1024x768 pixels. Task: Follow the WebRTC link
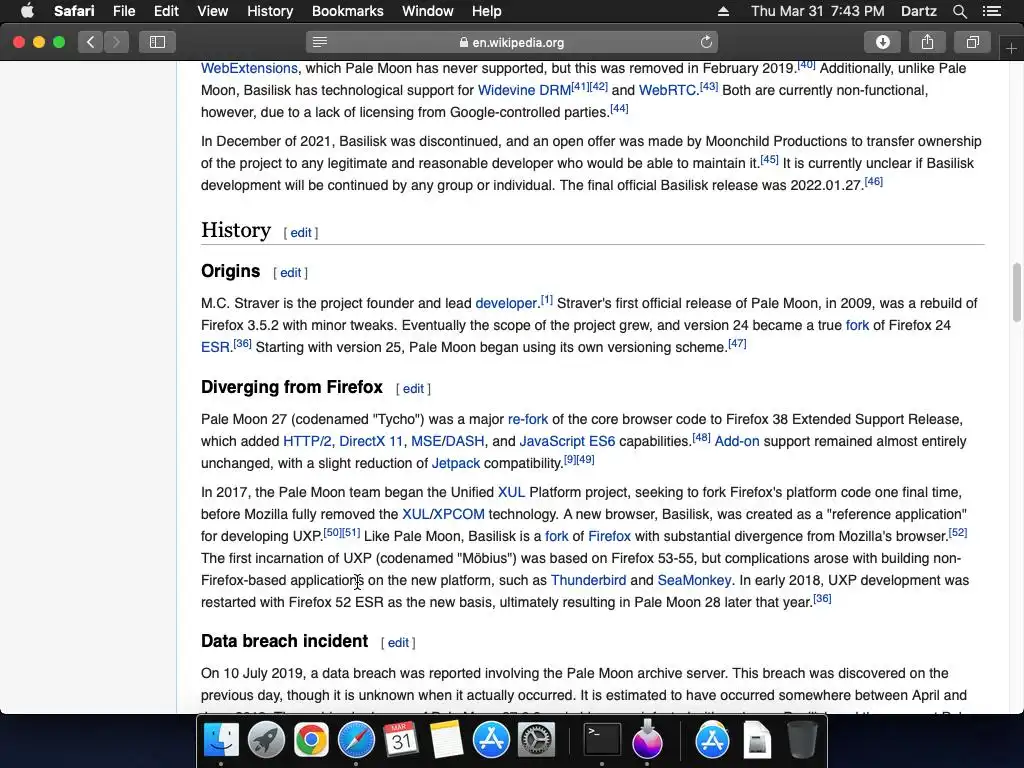[667, 90]
